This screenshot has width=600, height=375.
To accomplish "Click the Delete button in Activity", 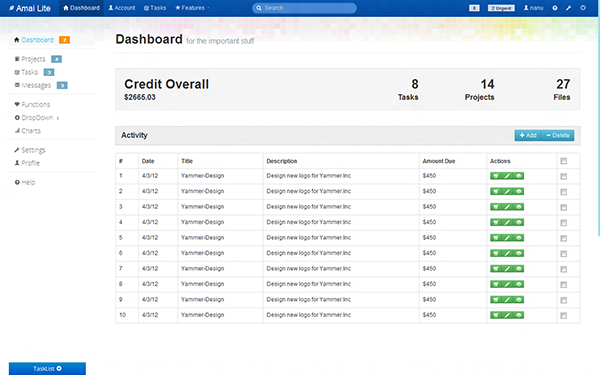I will (558, 135).
